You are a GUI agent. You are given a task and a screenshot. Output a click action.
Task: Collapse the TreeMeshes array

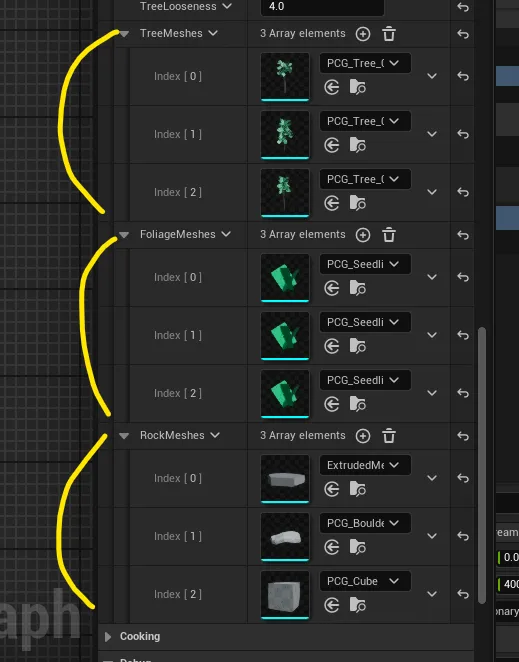(x=124, y=34)
